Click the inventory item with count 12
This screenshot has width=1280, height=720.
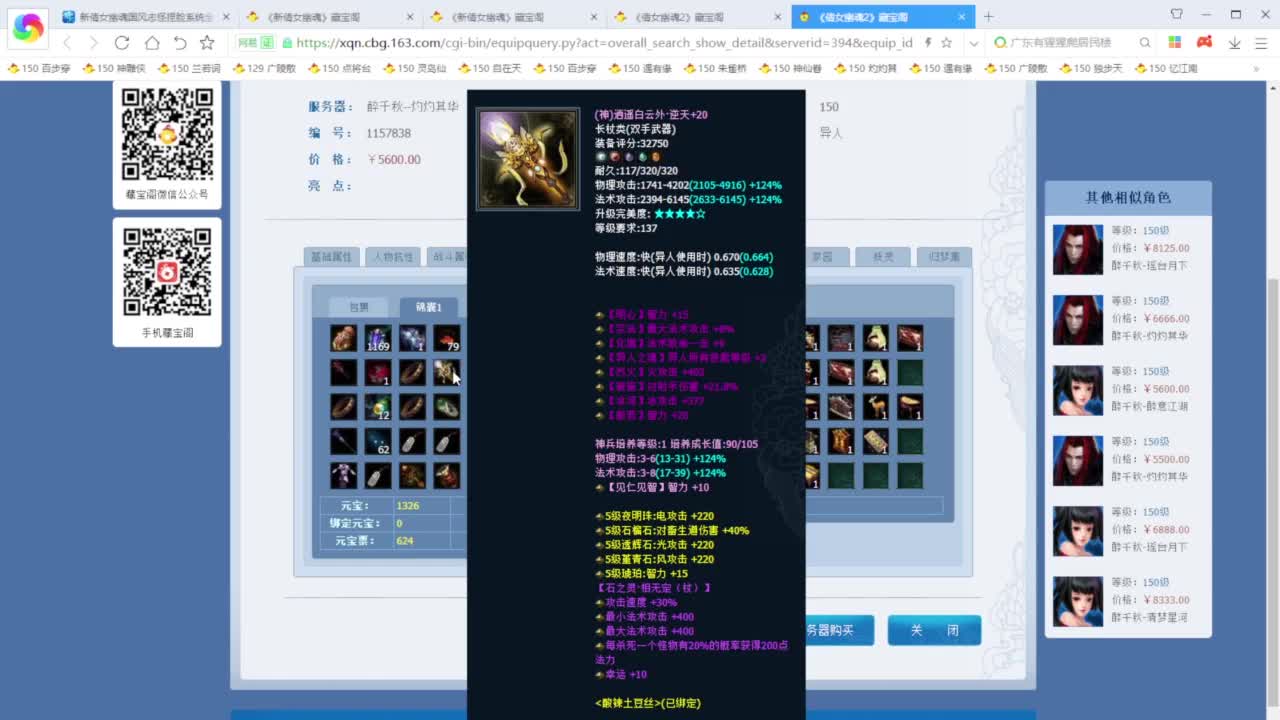point(378,407)
